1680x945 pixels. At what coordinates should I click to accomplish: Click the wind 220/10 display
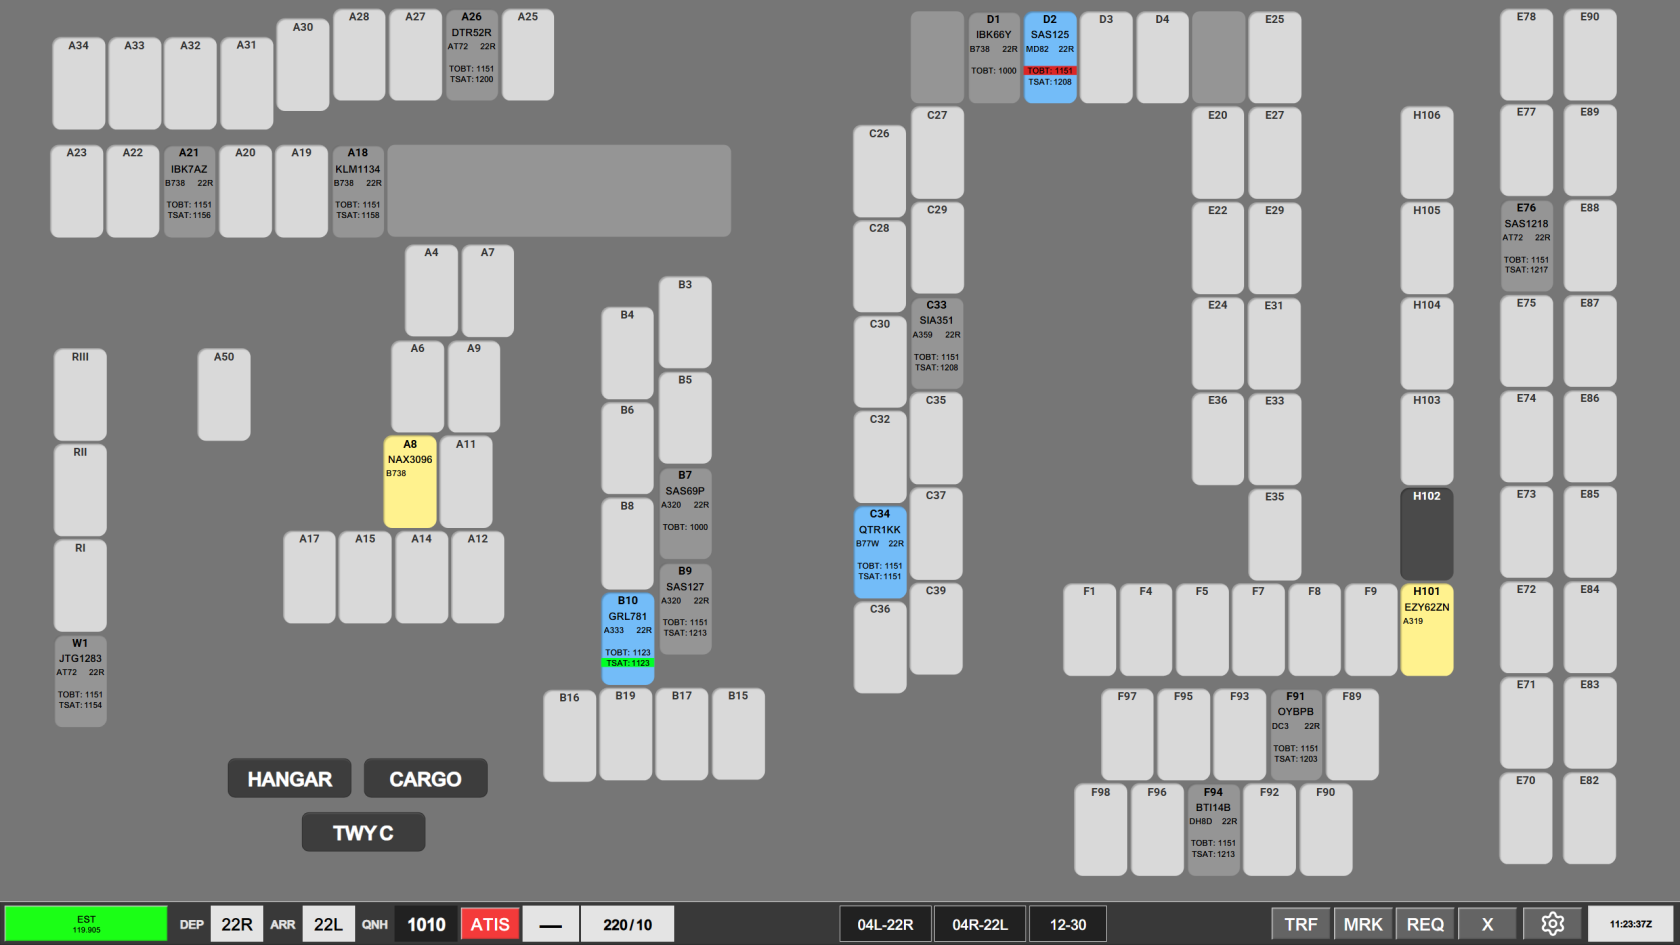(628, 924)
